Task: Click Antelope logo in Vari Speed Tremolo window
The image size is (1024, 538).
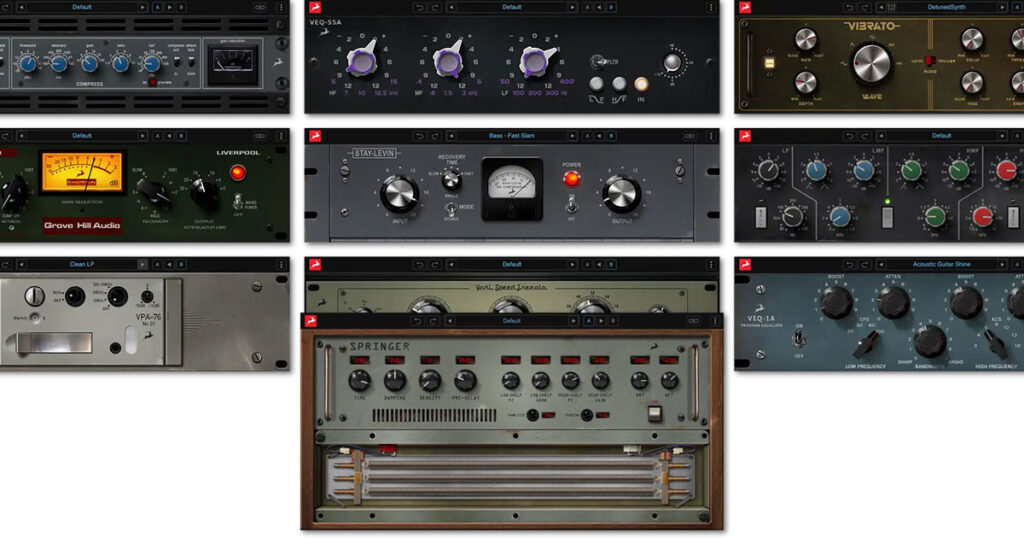Action: (315, 264)
